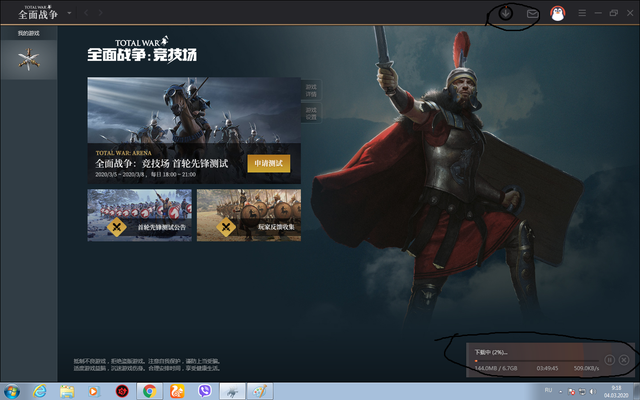
Task: Click the action center flag tray icon
Action: [x=571, y=392]
